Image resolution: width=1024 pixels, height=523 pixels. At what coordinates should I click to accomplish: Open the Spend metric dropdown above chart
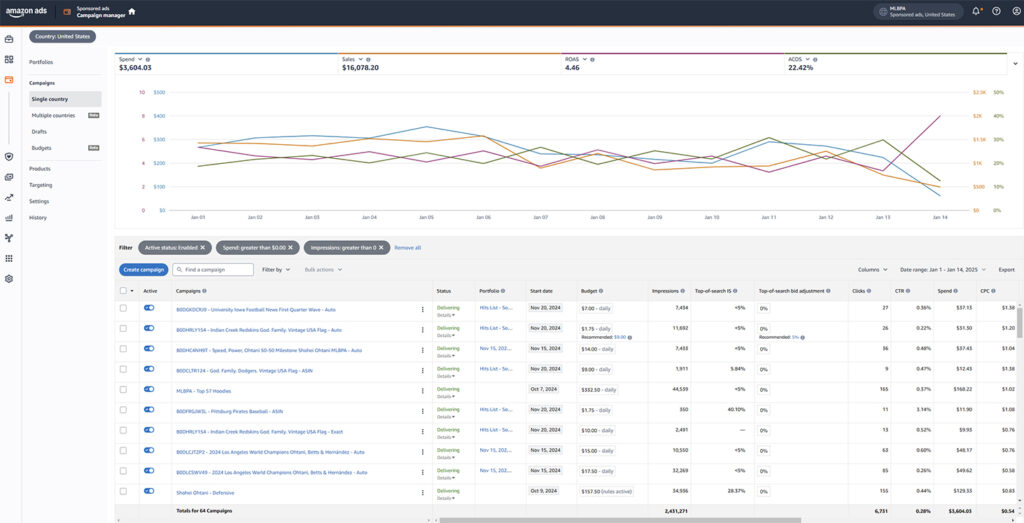coord(140,59)
